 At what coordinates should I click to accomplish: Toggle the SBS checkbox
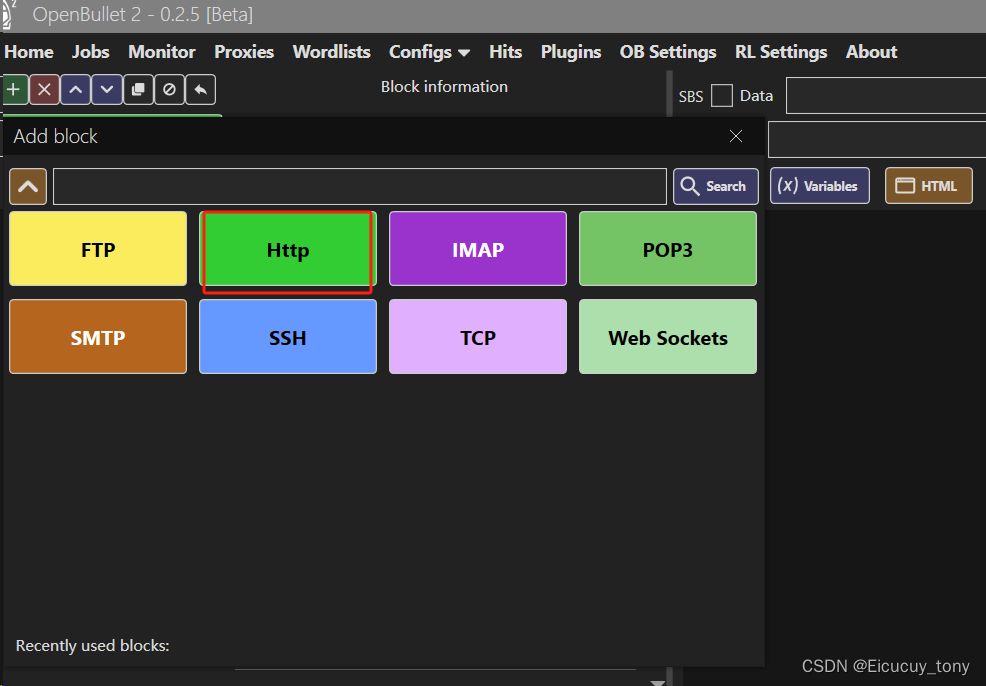[x=722, y=96]
